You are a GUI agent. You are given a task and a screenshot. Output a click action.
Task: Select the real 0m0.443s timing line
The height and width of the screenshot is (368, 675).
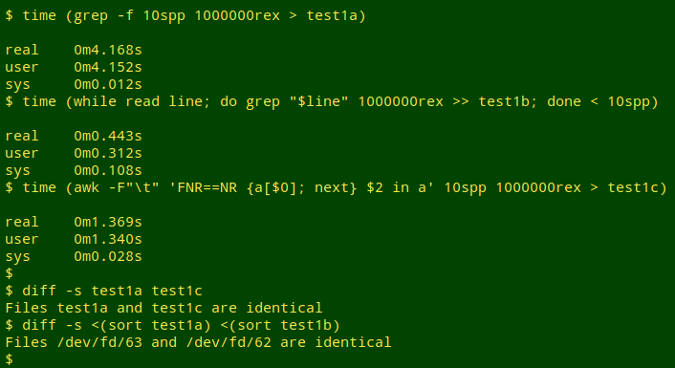point(74,136)
